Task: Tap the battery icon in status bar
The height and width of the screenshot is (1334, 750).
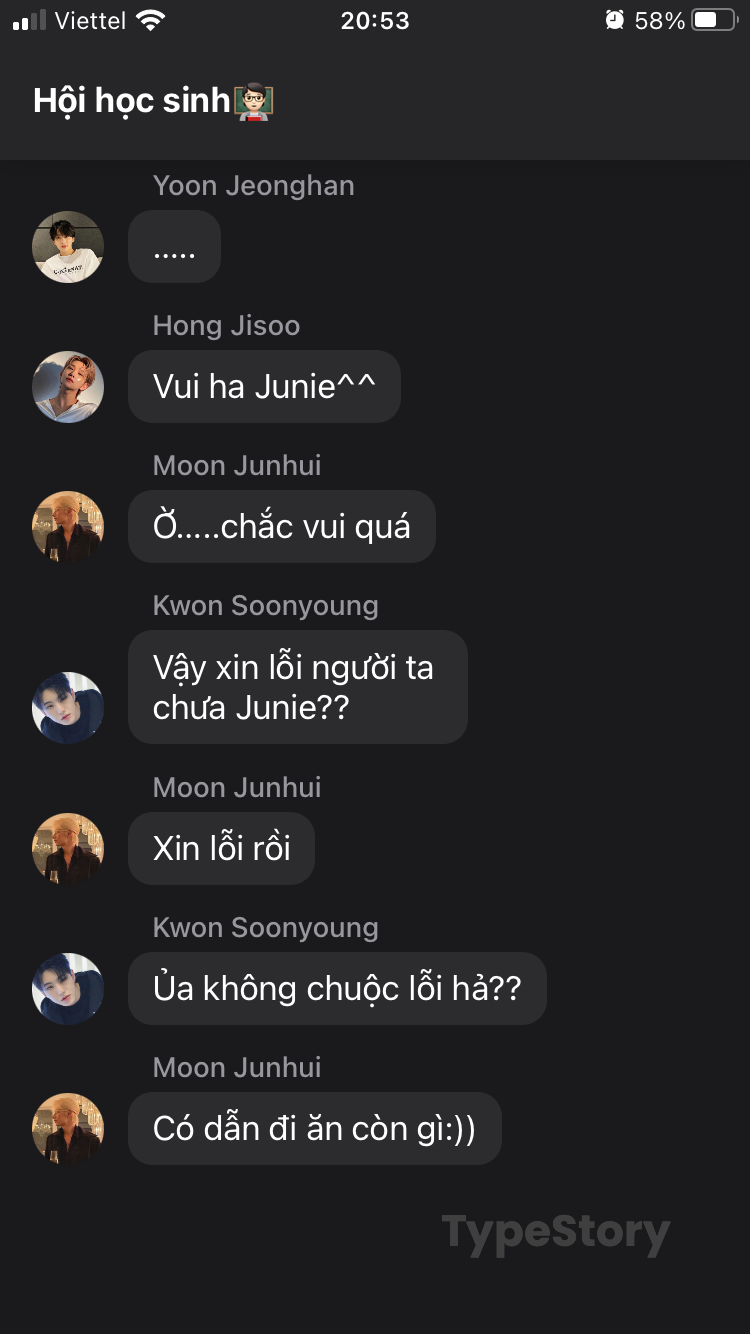Action: coord(714,20)
